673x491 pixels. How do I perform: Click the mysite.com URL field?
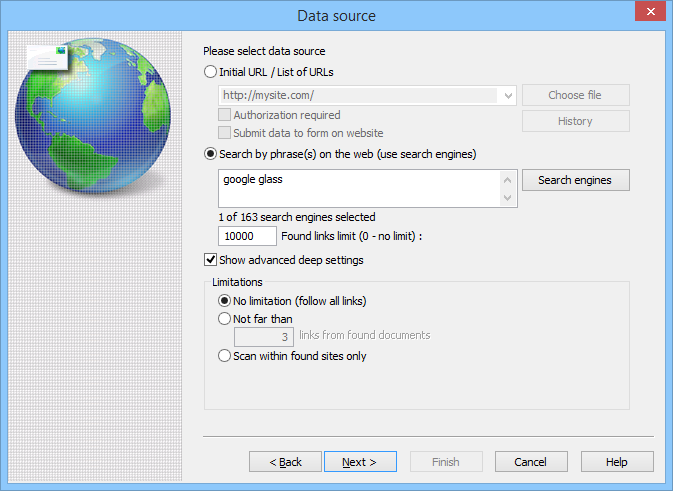pyautogui.click(x=358, y=96)
